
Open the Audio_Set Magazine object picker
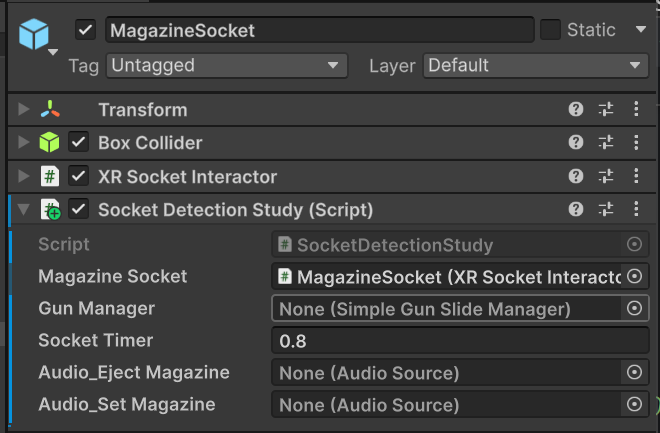coord(634,405)
